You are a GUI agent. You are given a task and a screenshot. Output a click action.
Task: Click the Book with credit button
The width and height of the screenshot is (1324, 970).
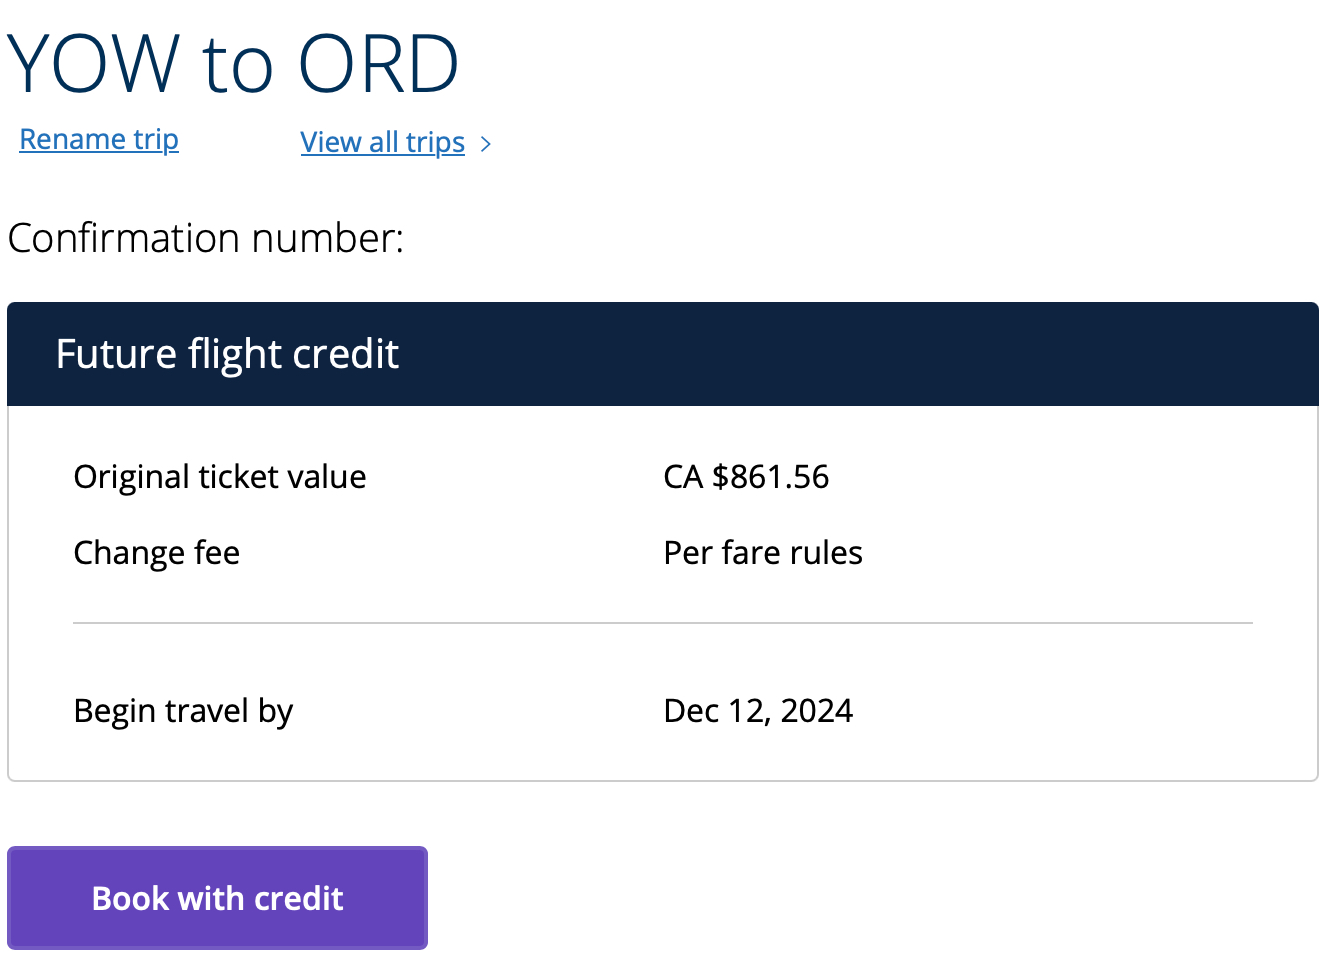(x=217, y=897)
